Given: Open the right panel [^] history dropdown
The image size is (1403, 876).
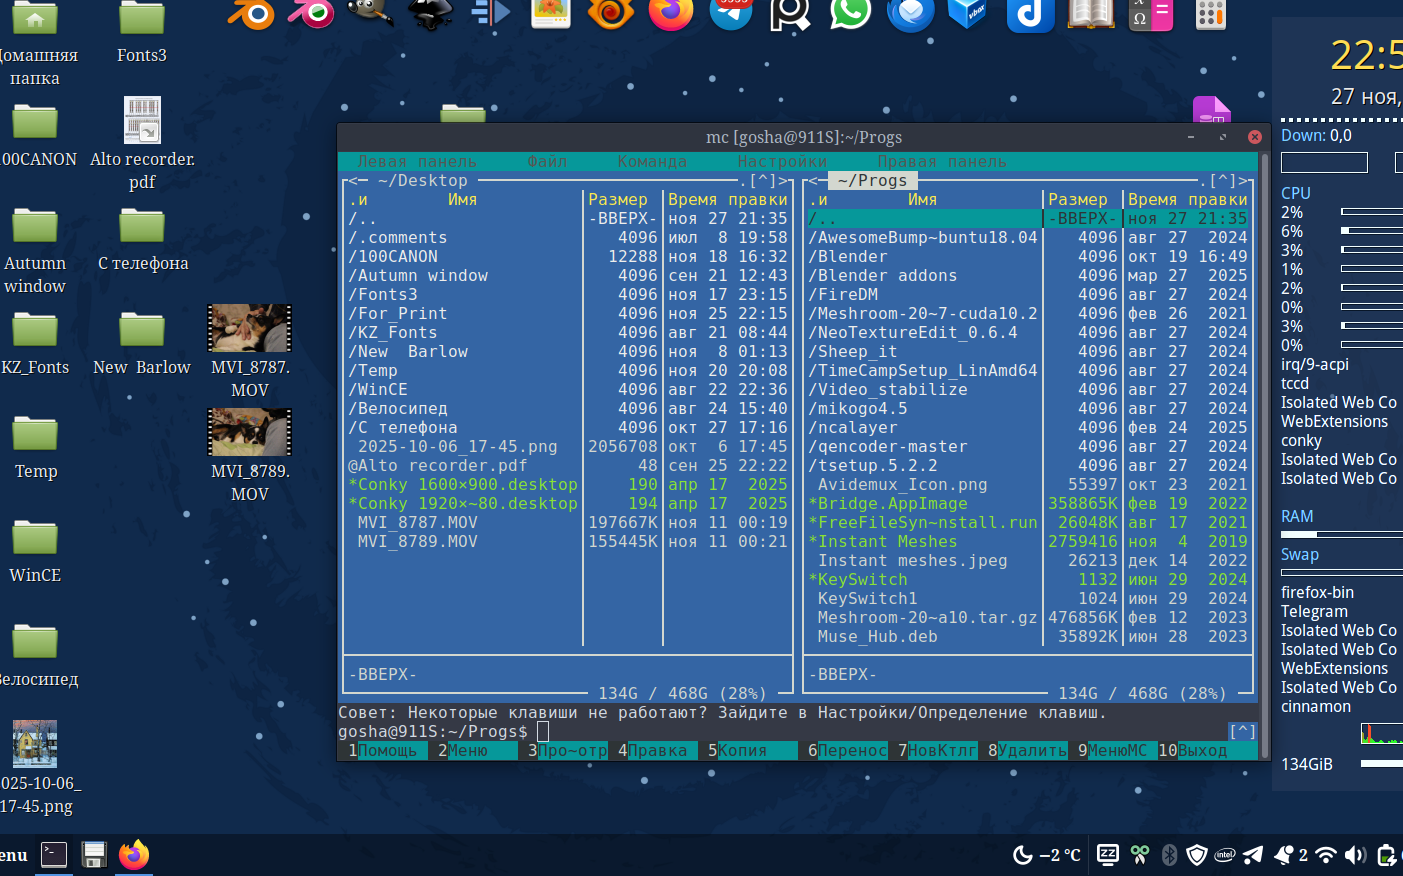Looking at the screenshot, I should pos(1222,181).
